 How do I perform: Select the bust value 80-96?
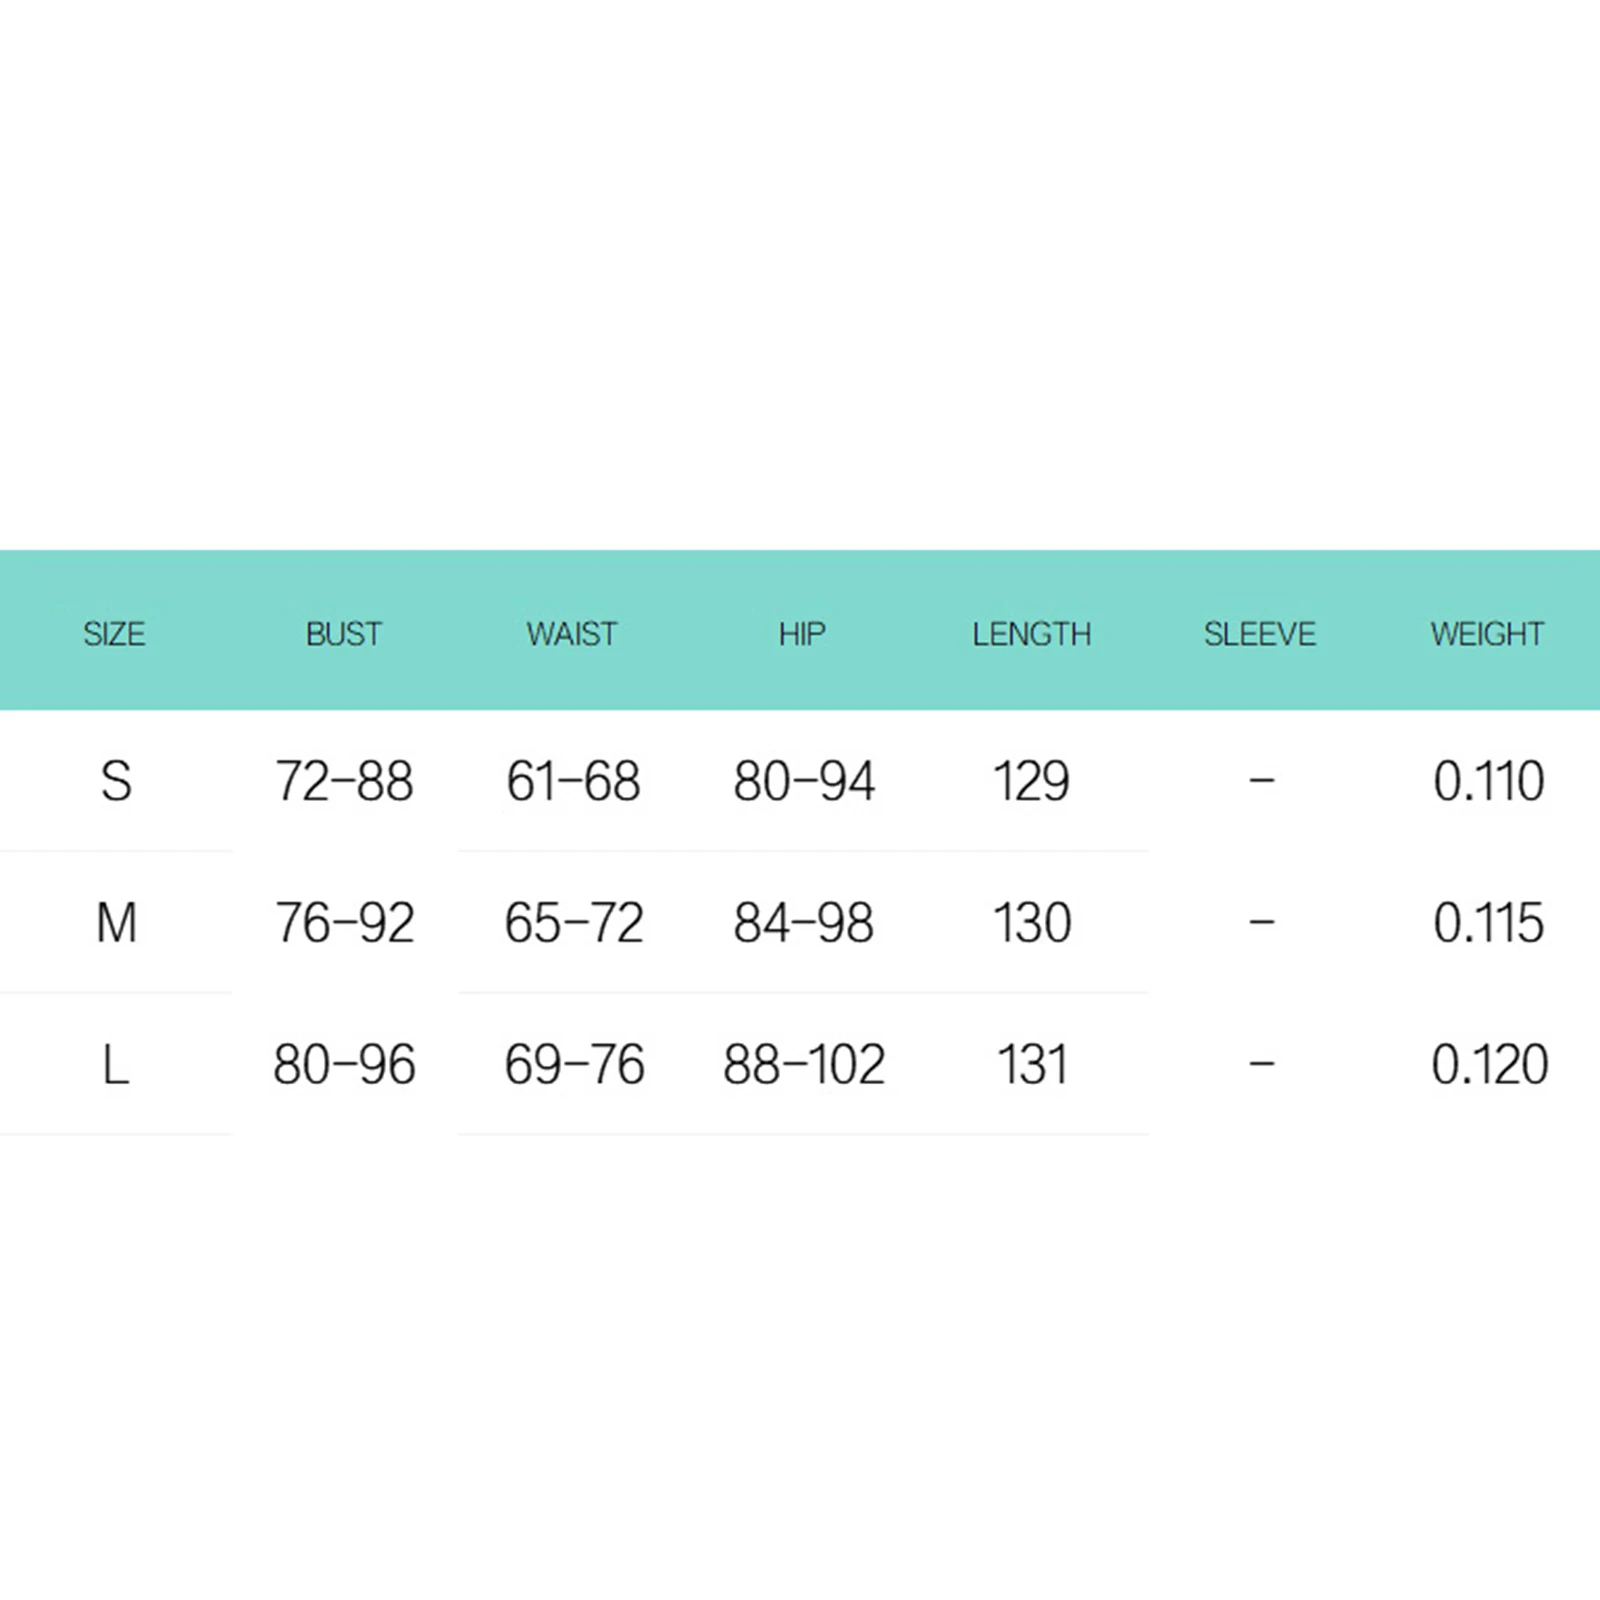344,1065
